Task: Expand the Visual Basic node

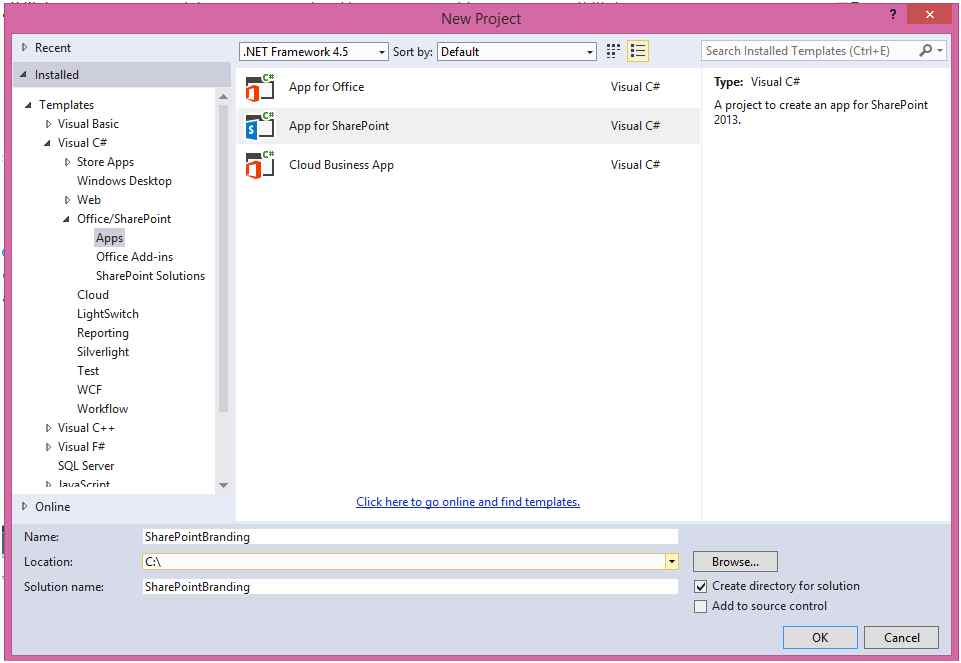Action: point(48,124)
